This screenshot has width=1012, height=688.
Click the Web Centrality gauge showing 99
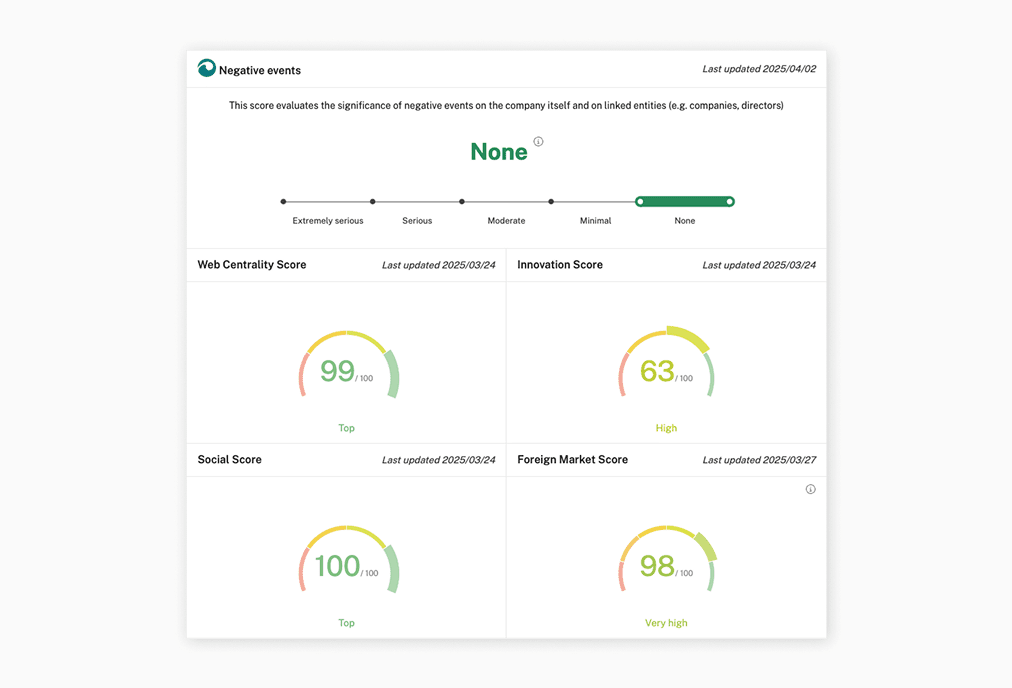click(347, 367)
